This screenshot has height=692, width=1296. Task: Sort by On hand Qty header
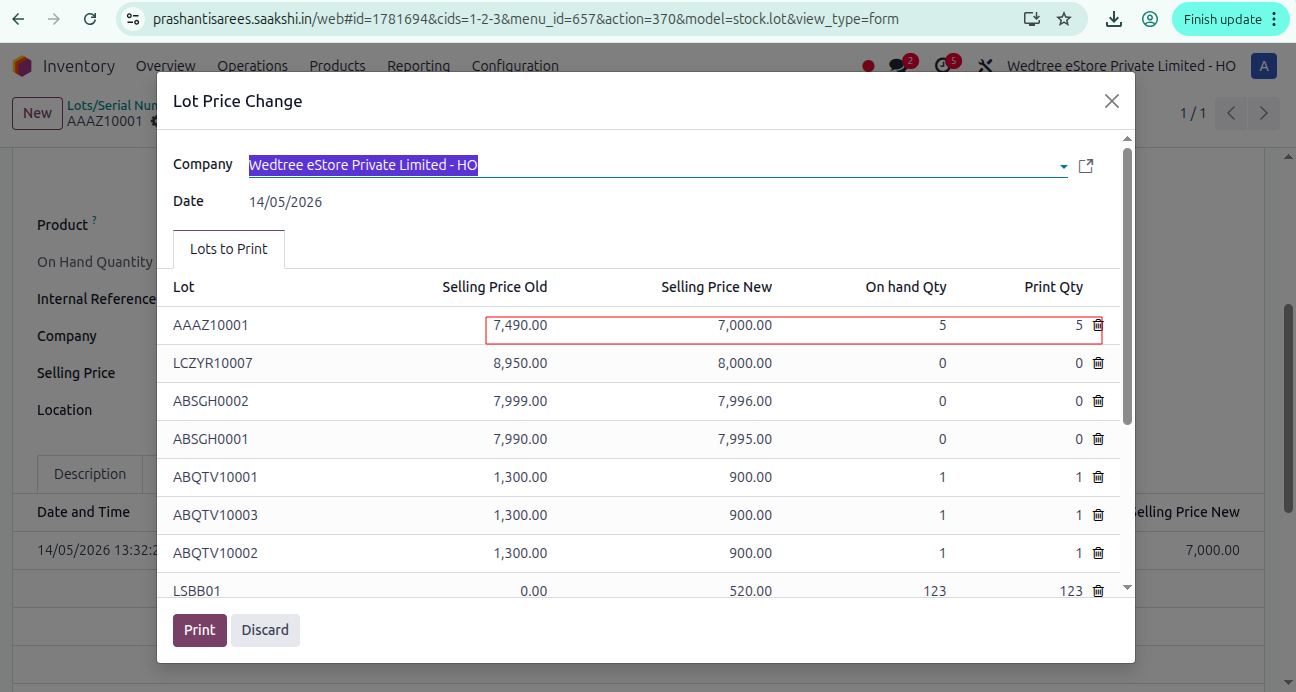pos(906,287)
